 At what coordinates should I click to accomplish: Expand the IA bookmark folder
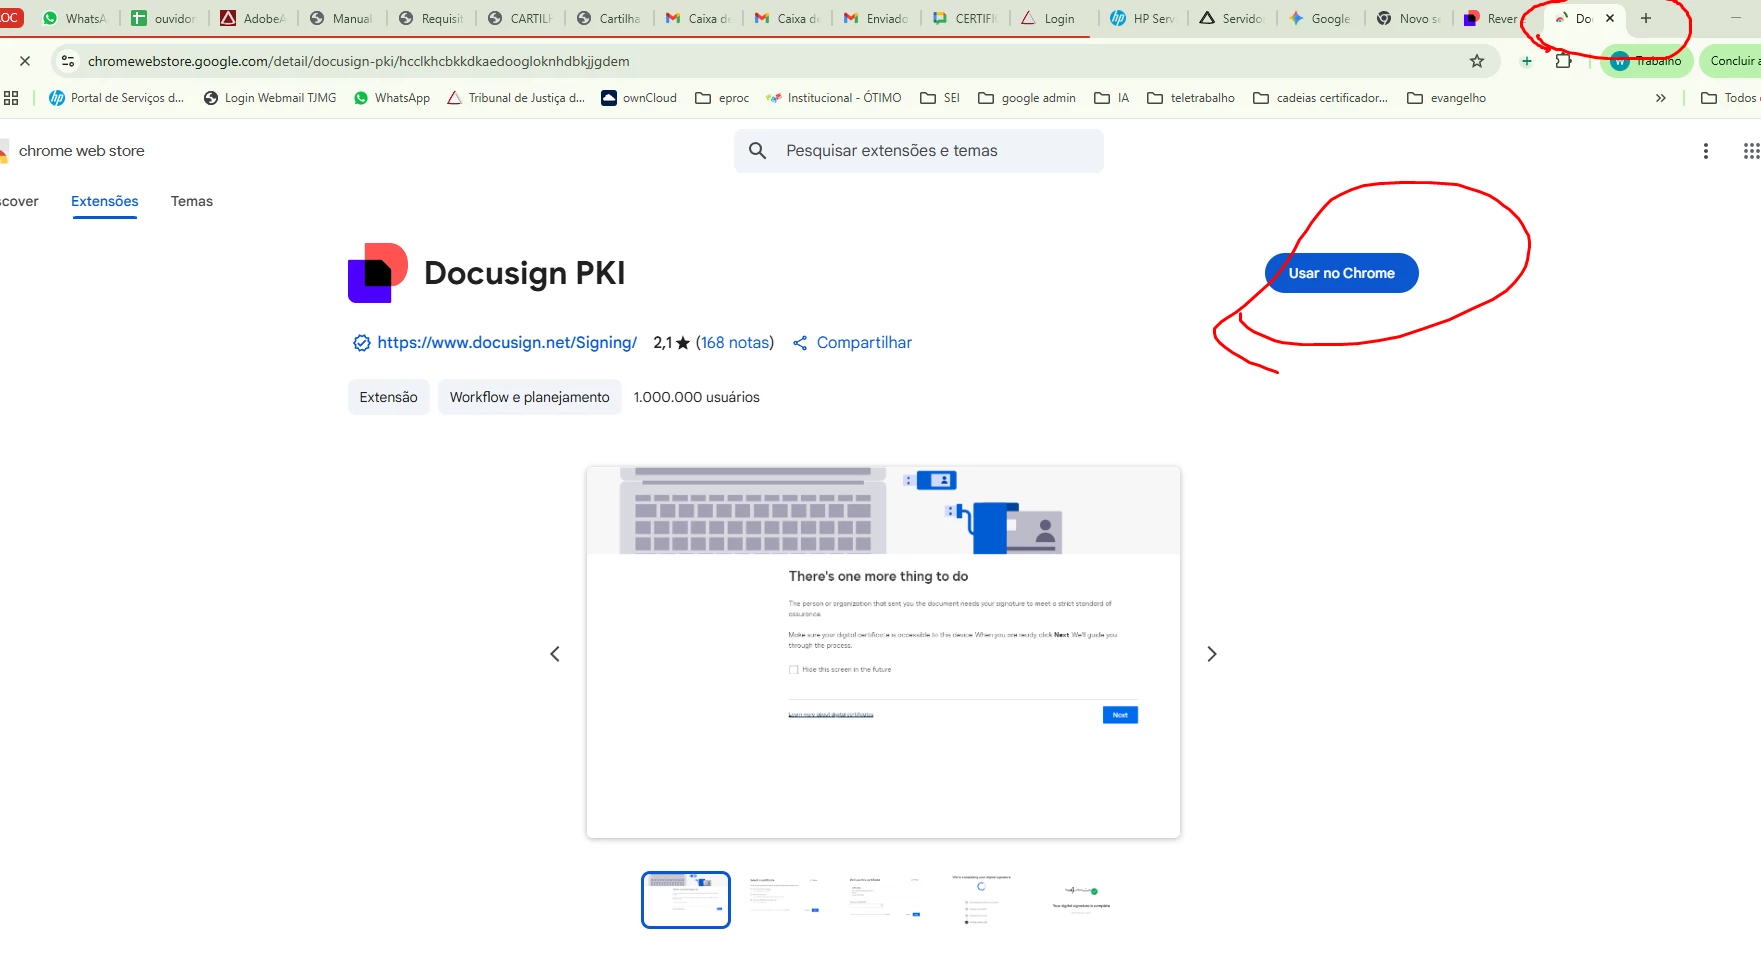pyautogui.click(x=1112, y=98)
